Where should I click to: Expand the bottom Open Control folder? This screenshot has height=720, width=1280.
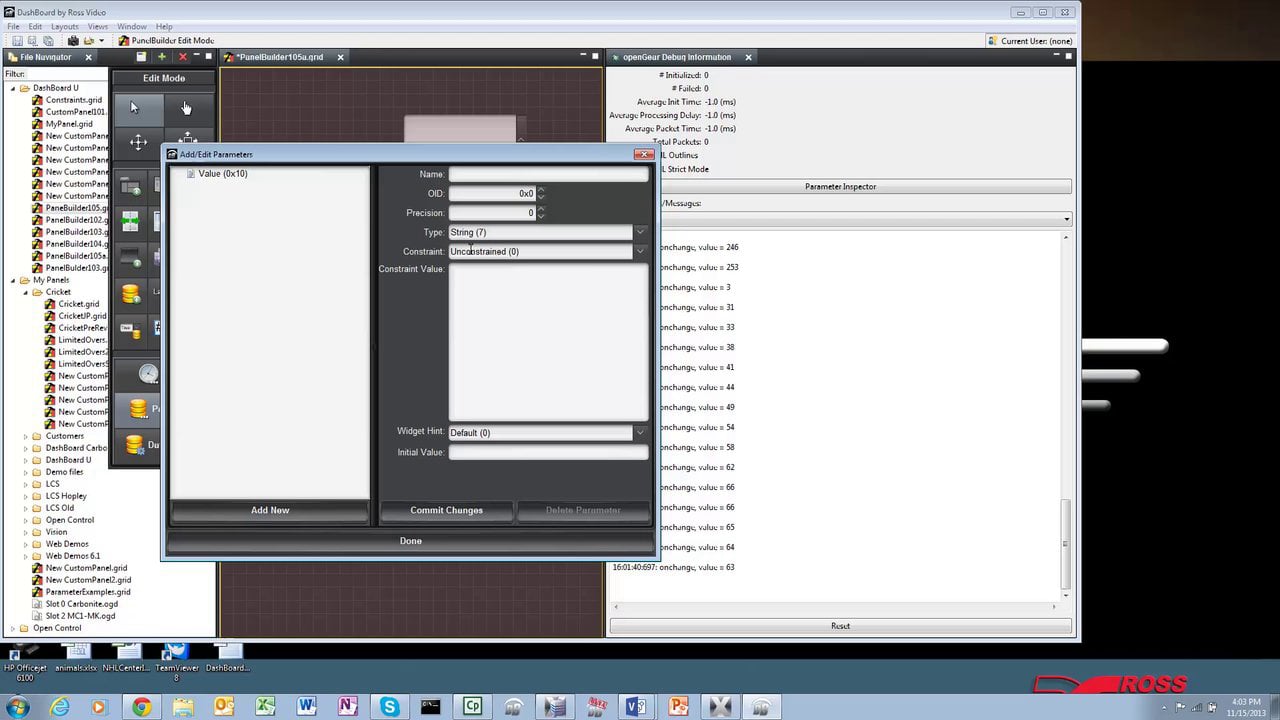coord(13,628)
